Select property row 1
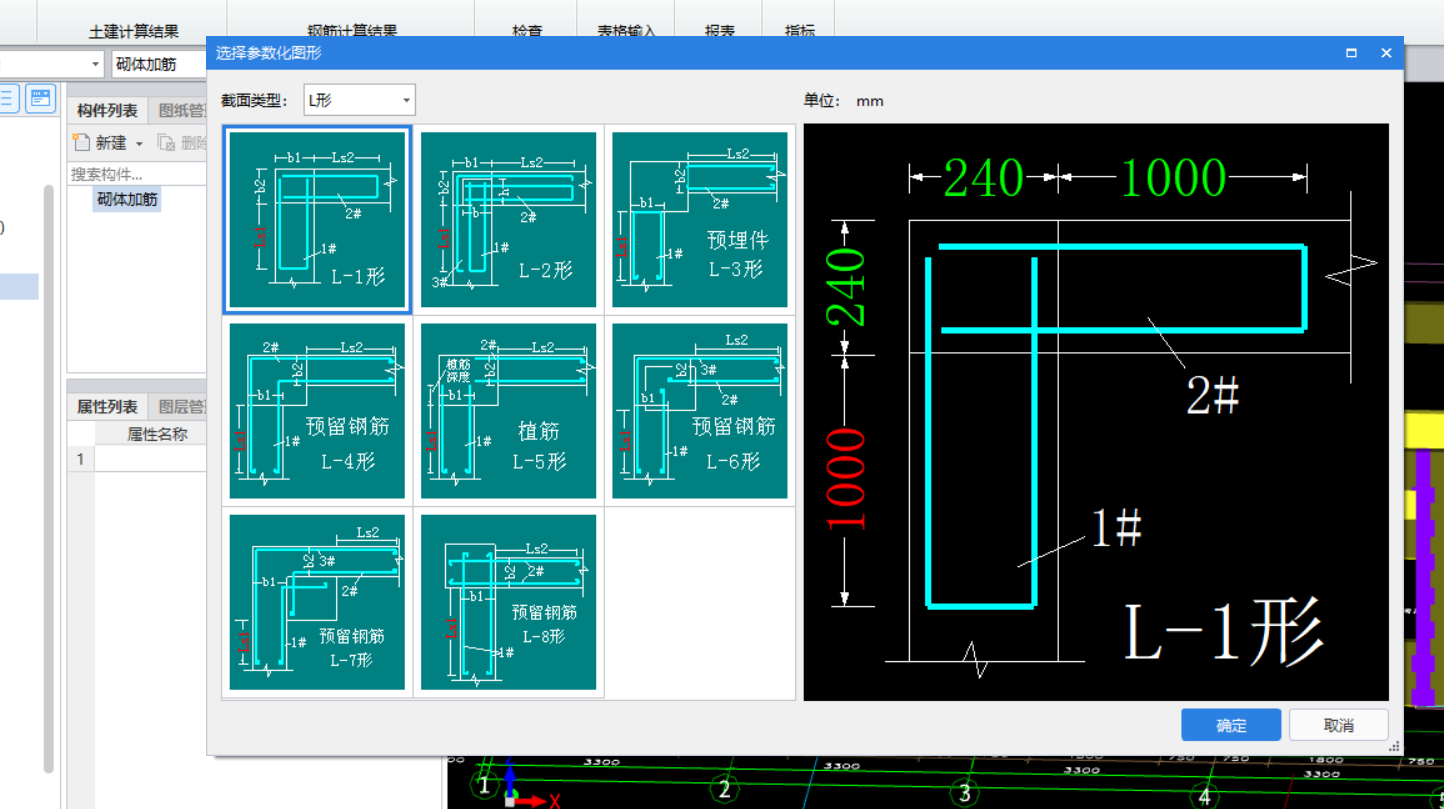1444x809 pixels. click(x=81, y=459)
